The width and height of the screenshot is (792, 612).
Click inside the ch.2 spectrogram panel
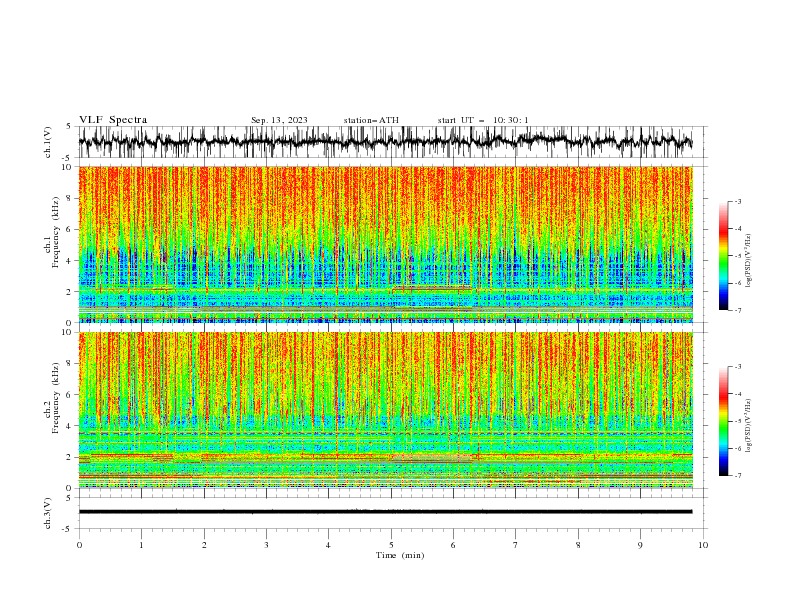point(385,410)
